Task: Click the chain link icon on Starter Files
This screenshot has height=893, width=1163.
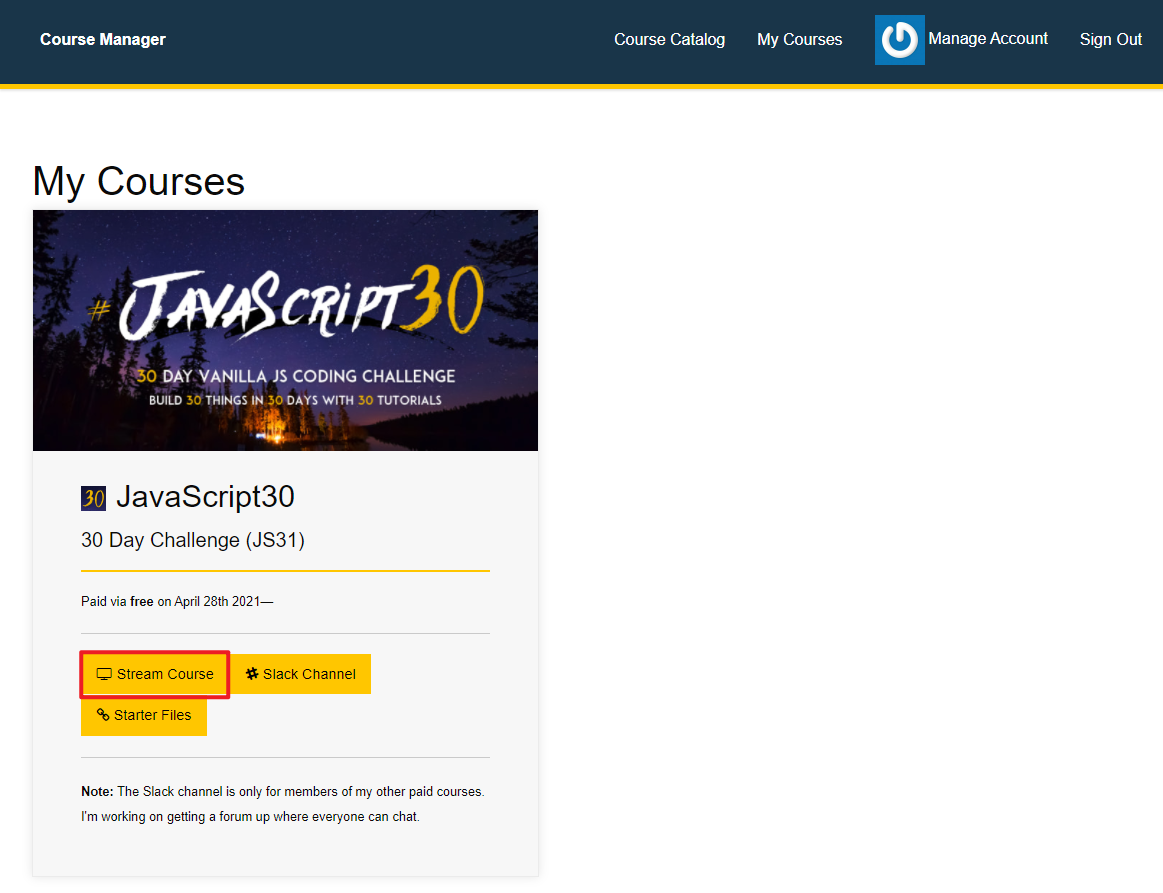Action: tap(102, 715)
